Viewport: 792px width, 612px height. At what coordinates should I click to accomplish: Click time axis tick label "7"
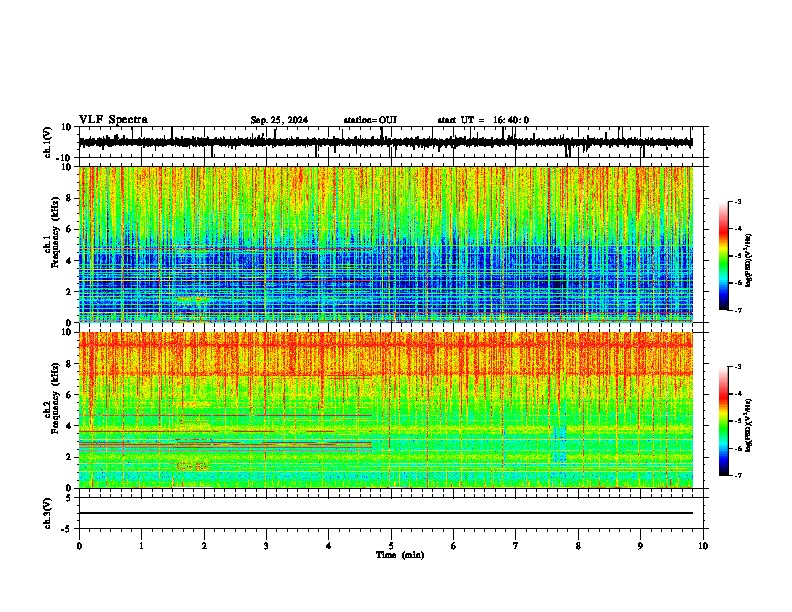click(516, 546)
